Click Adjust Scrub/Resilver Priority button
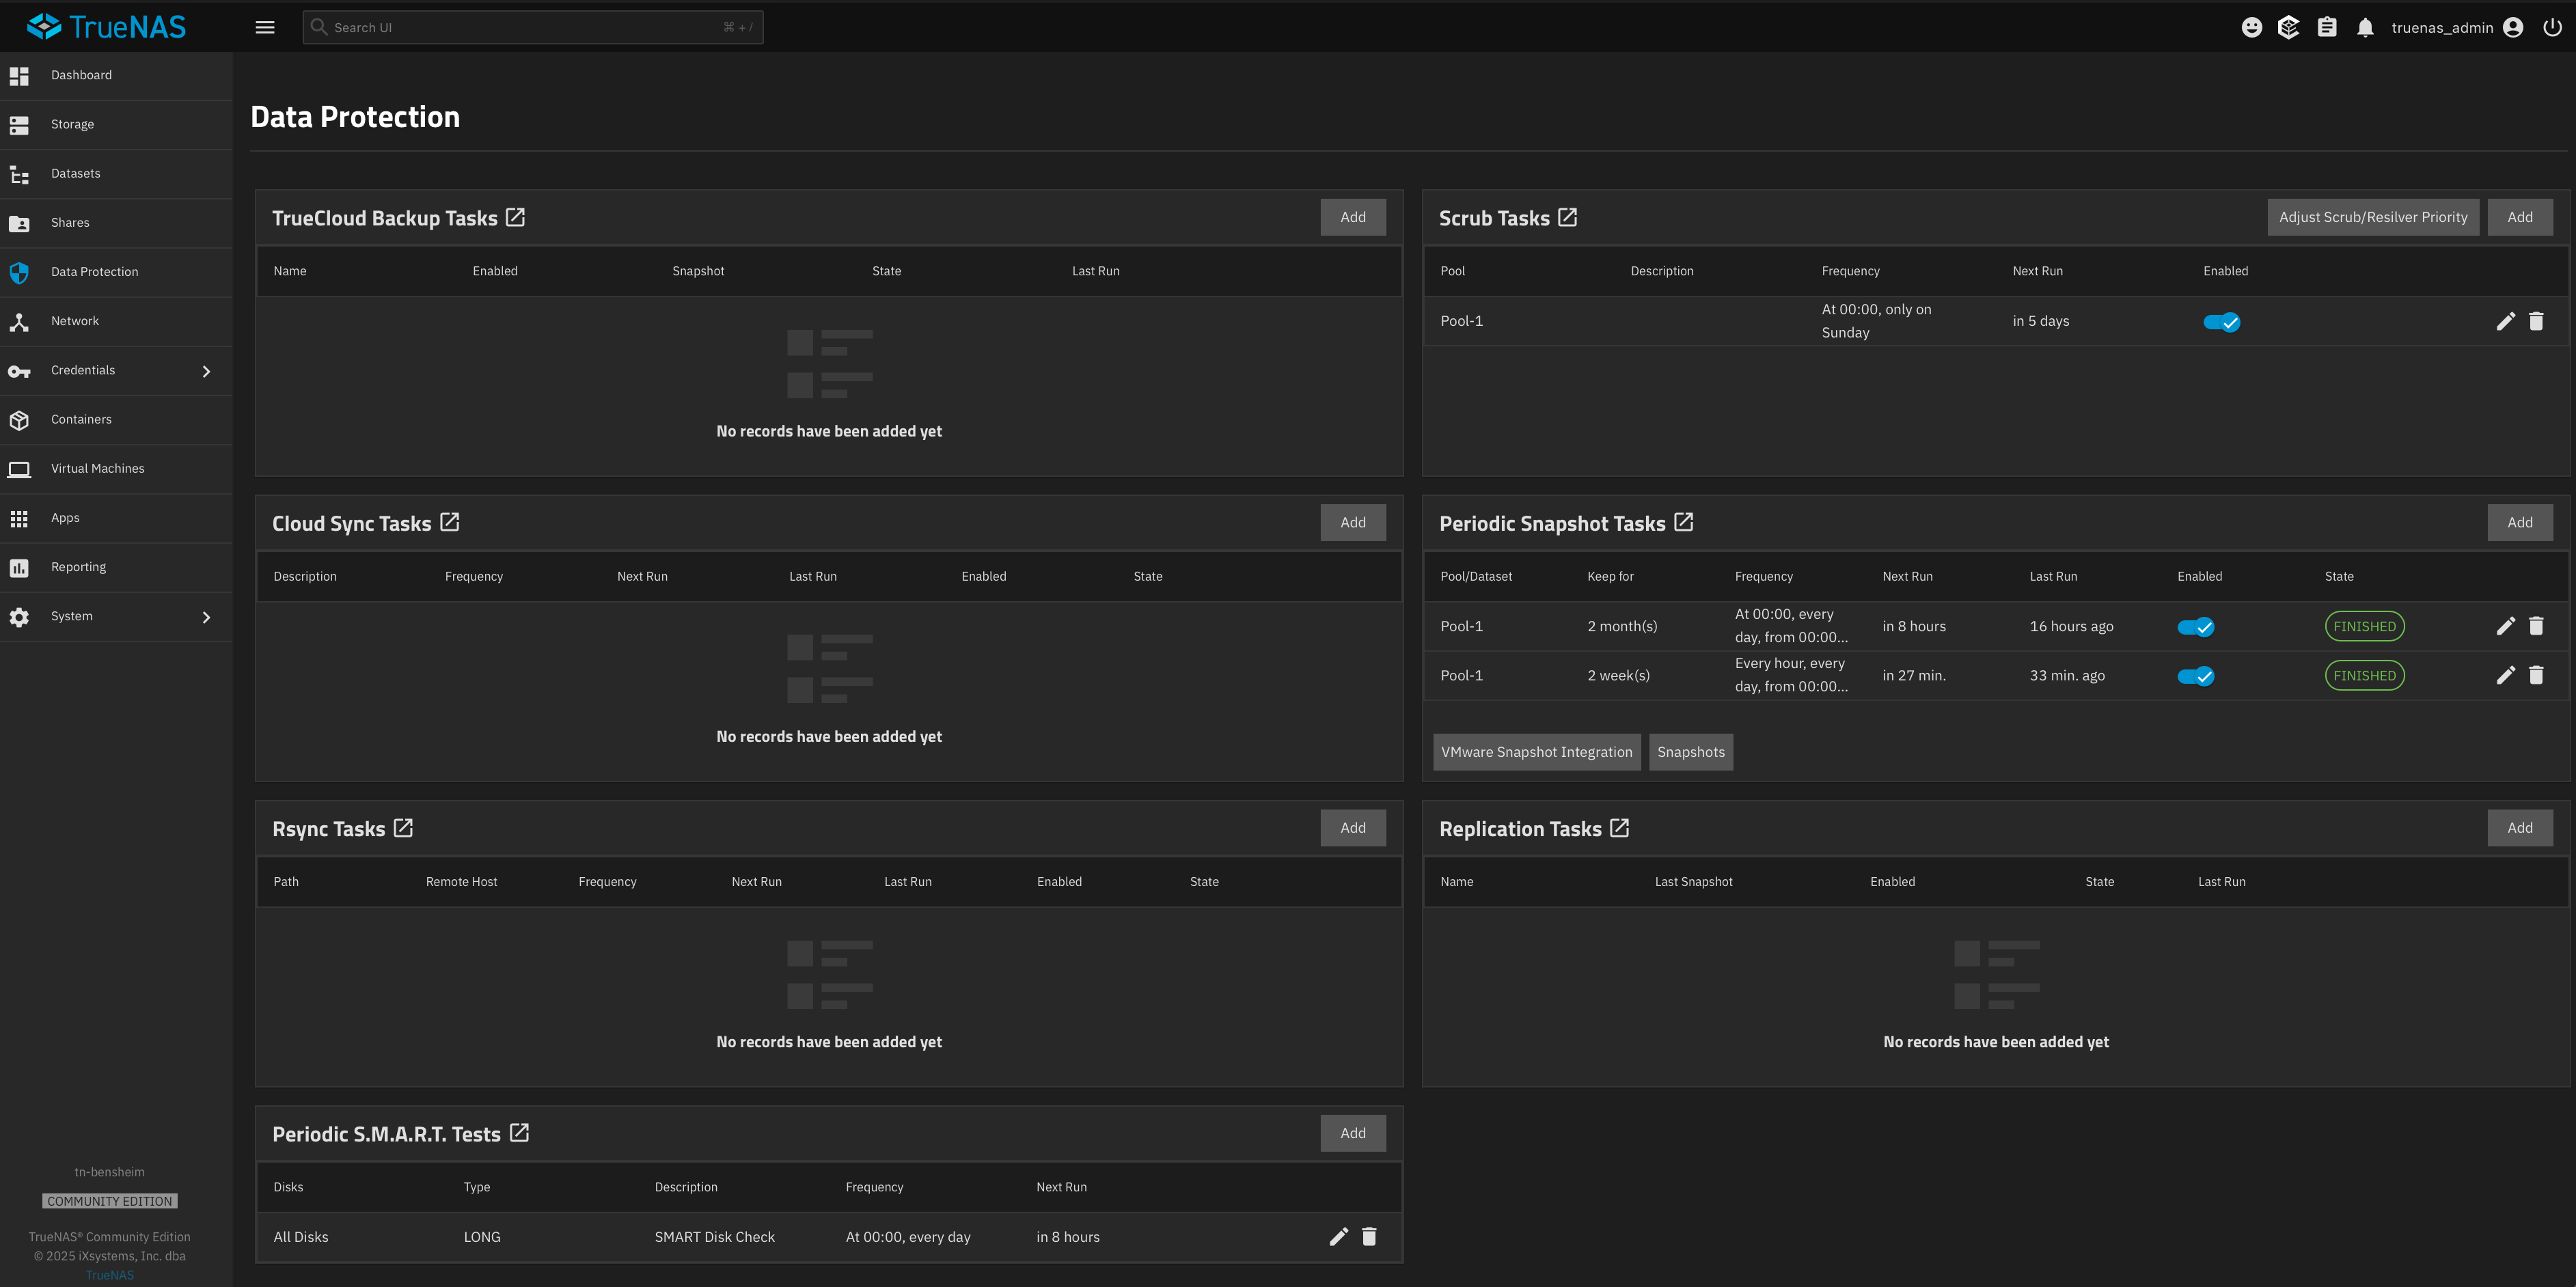This screenshot has width=2576, height=1287. coord(2372,217)
